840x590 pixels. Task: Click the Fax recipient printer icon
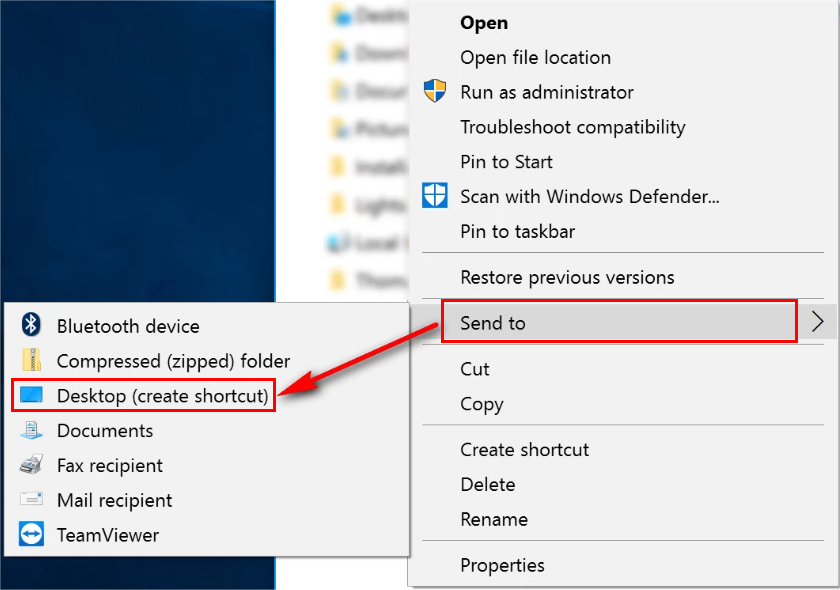pyautogui.click(x=31, y=465)
